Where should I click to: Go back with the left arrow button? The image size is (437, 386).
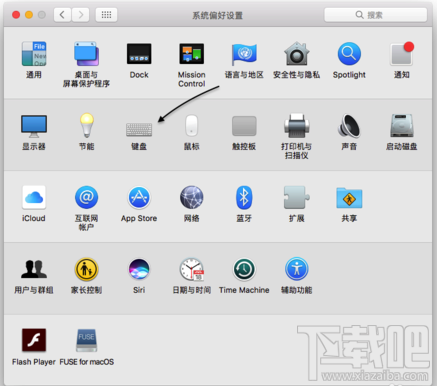[62, 15]
